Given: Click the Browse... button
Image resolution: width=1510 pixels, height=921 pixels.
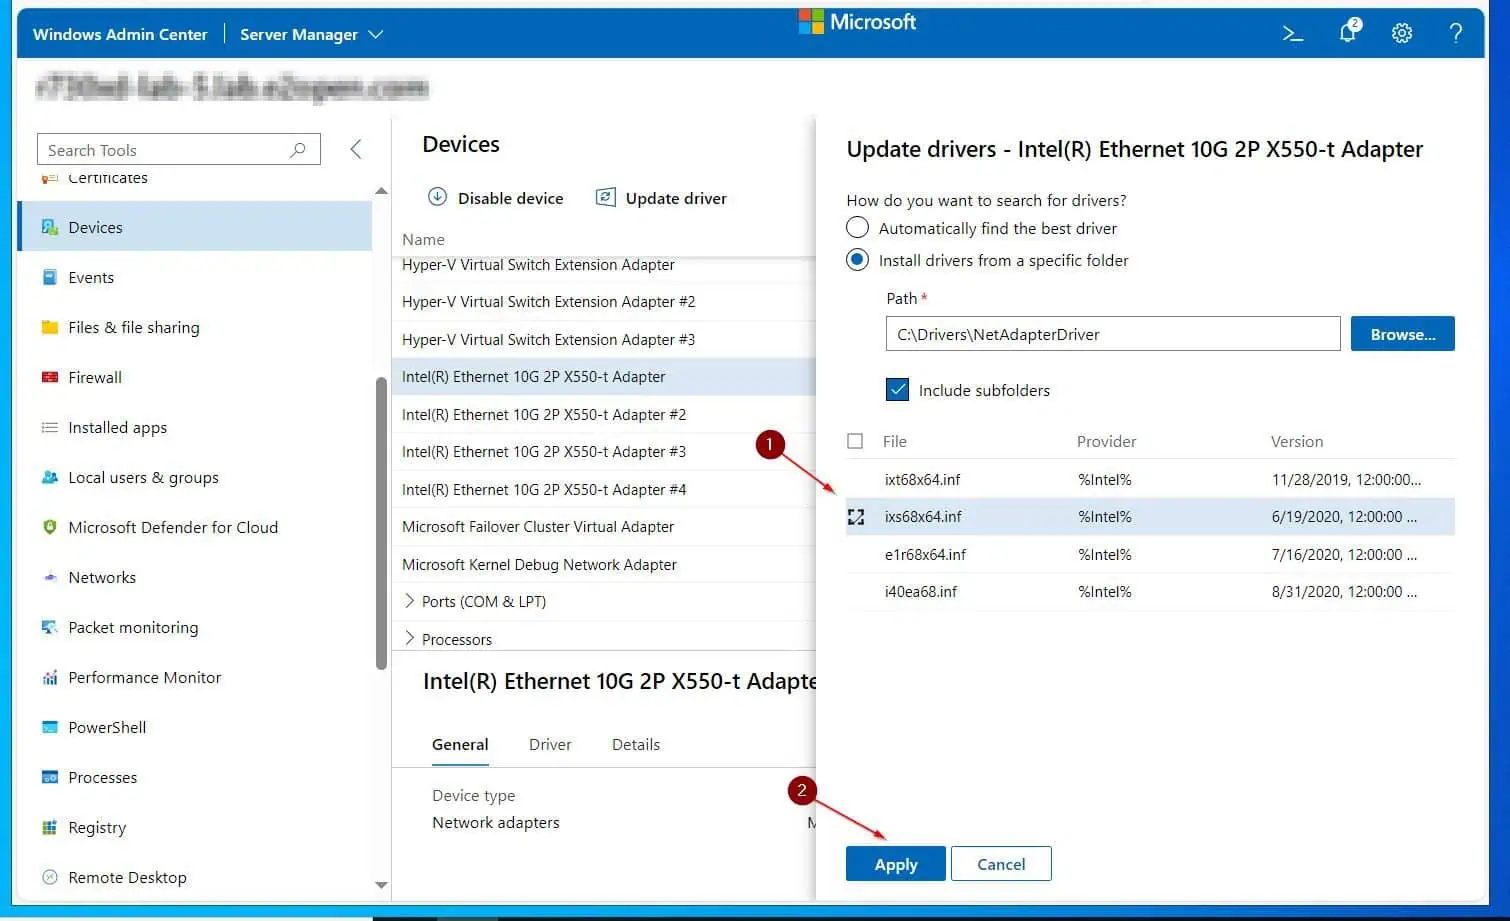Looking at the screenshot, I should tap(1402, 334).
